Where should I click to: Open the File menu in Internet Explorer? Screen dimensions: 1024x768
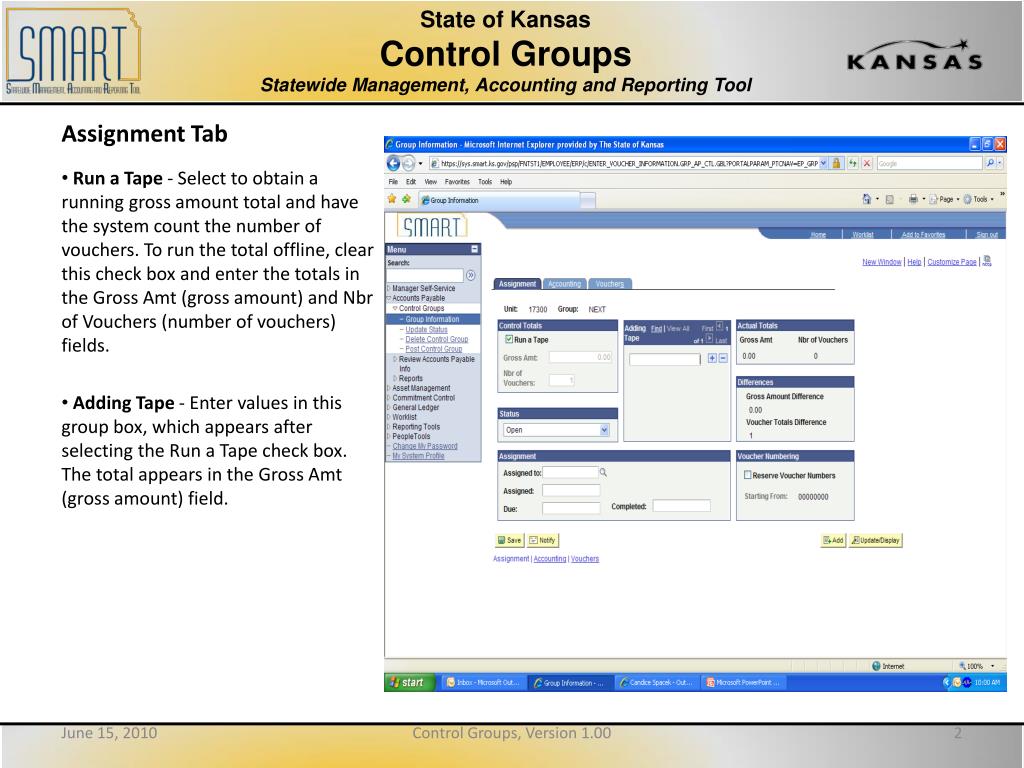click(x=393, y=182)
